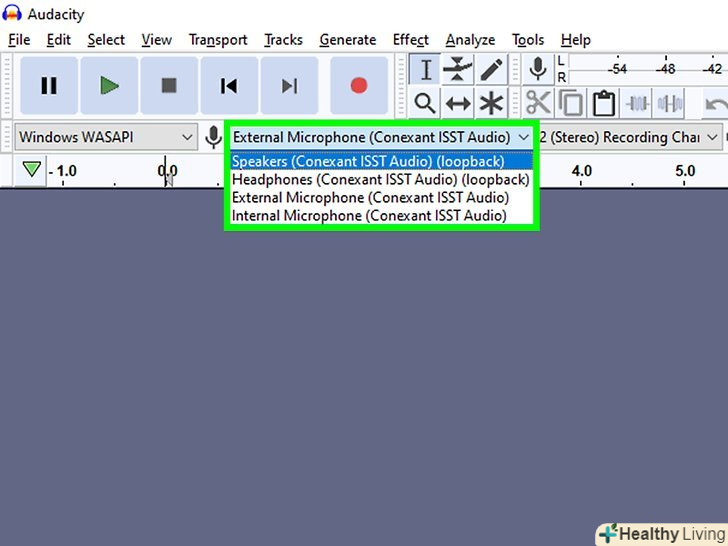This screenshot has height=546, width=728.
Task: Click the Trim audio outside selection icon
Action: coord(637,103)
